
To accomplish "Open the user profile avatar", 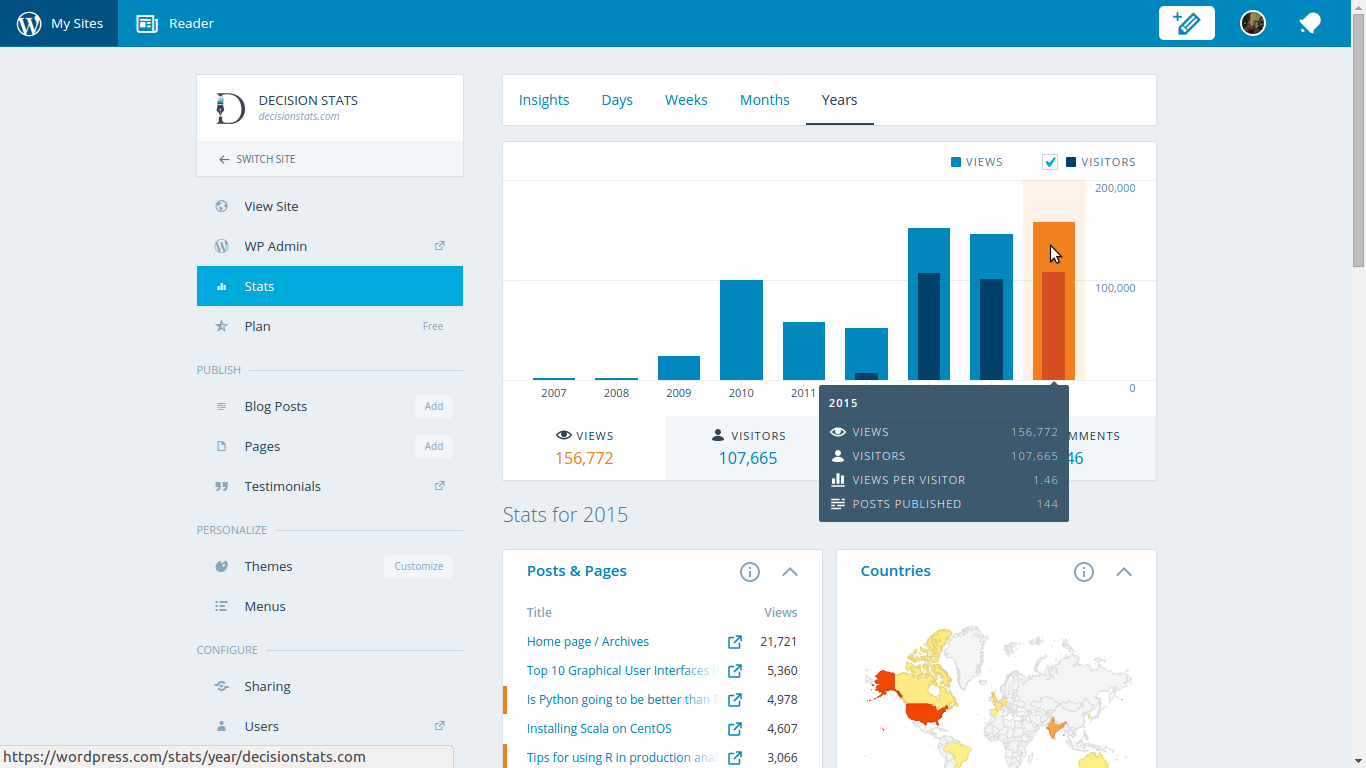I will [1252, 23].
